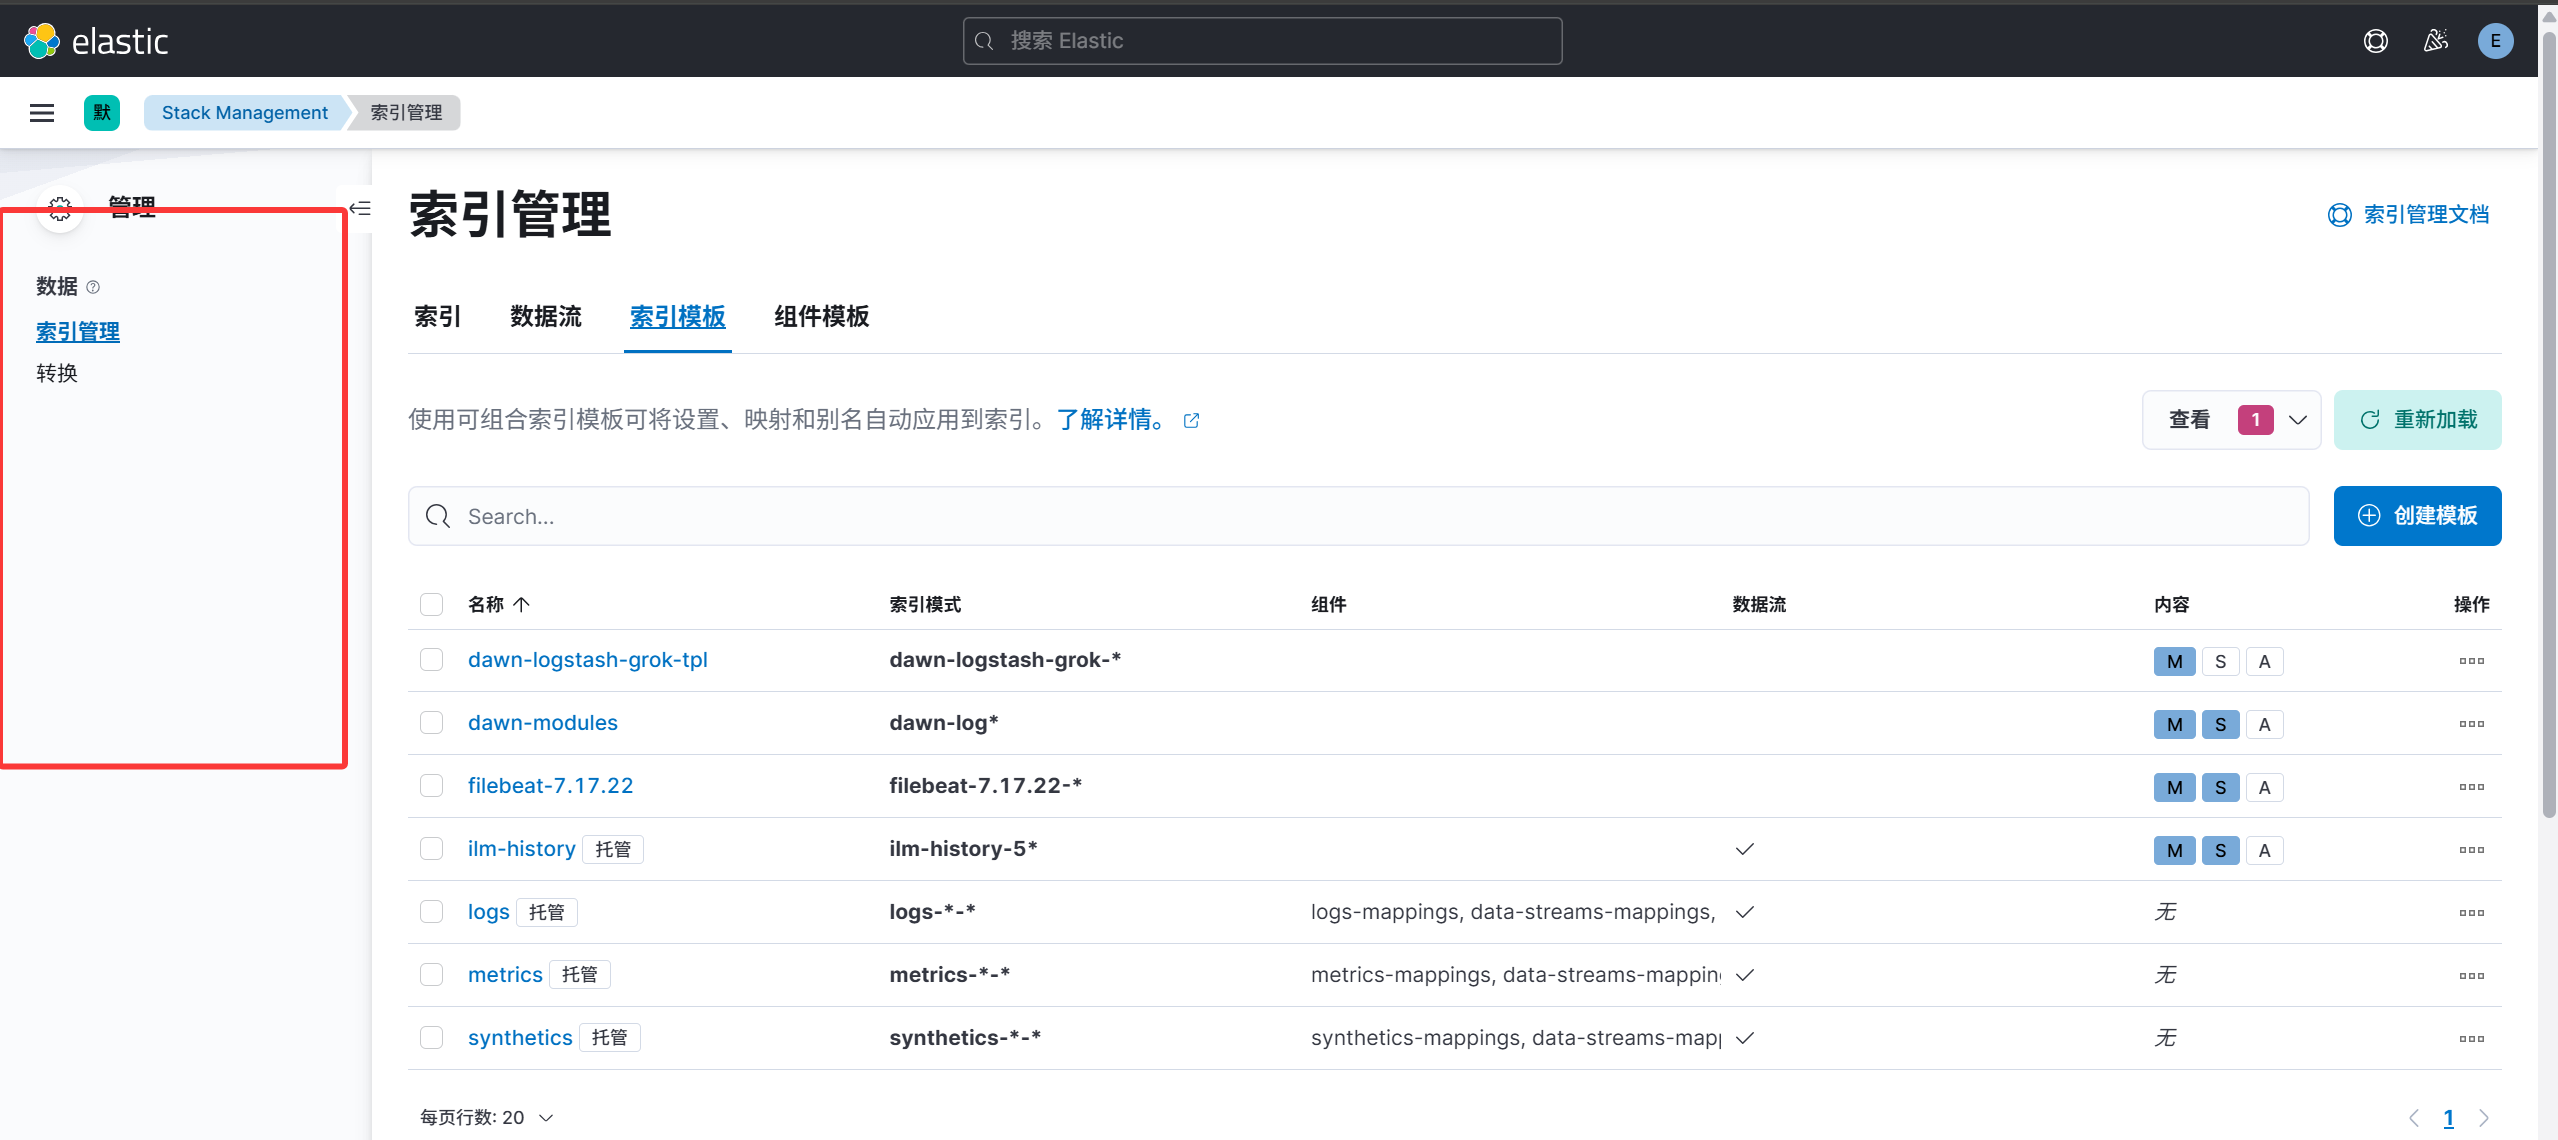2558x1140 pixels.
Task: Go to the previous page arrow
Action: pyautogui.click(x=2414, y=1118)
